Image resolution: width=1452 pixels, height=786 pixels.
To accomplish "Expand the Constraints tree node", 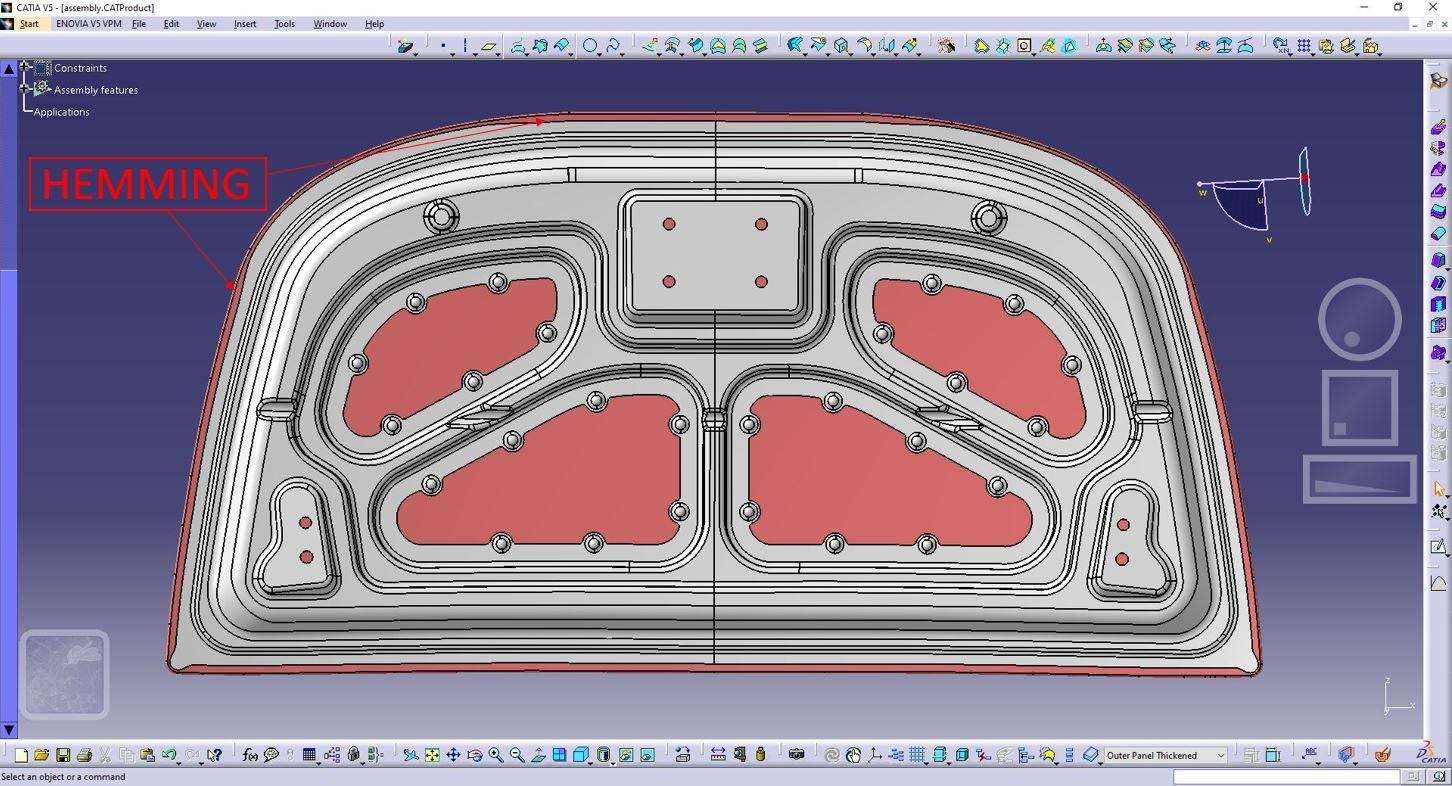I will pyautogui.click(x=25, y=67).
